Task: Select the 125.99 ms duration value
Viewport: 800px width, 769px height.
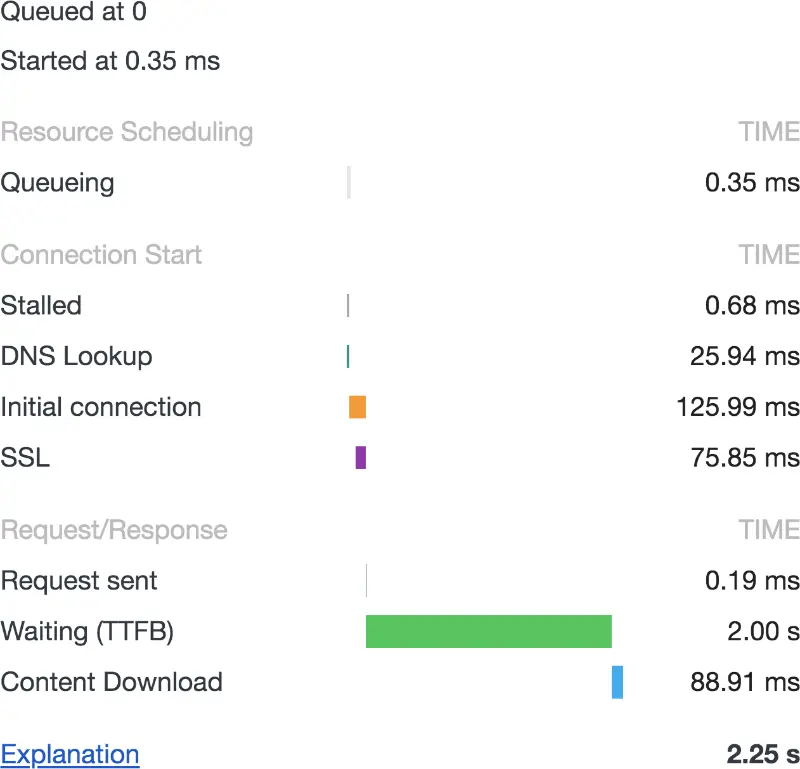Action: [x=738, y=407]
